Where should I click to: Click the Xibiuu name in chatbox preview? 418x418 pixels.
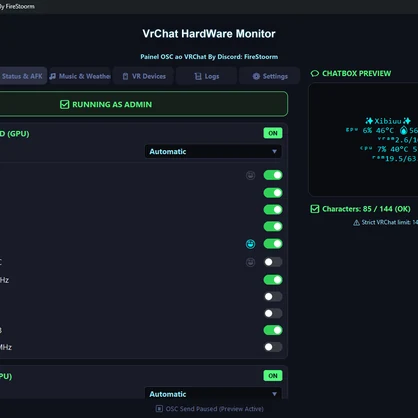point(388,121)
